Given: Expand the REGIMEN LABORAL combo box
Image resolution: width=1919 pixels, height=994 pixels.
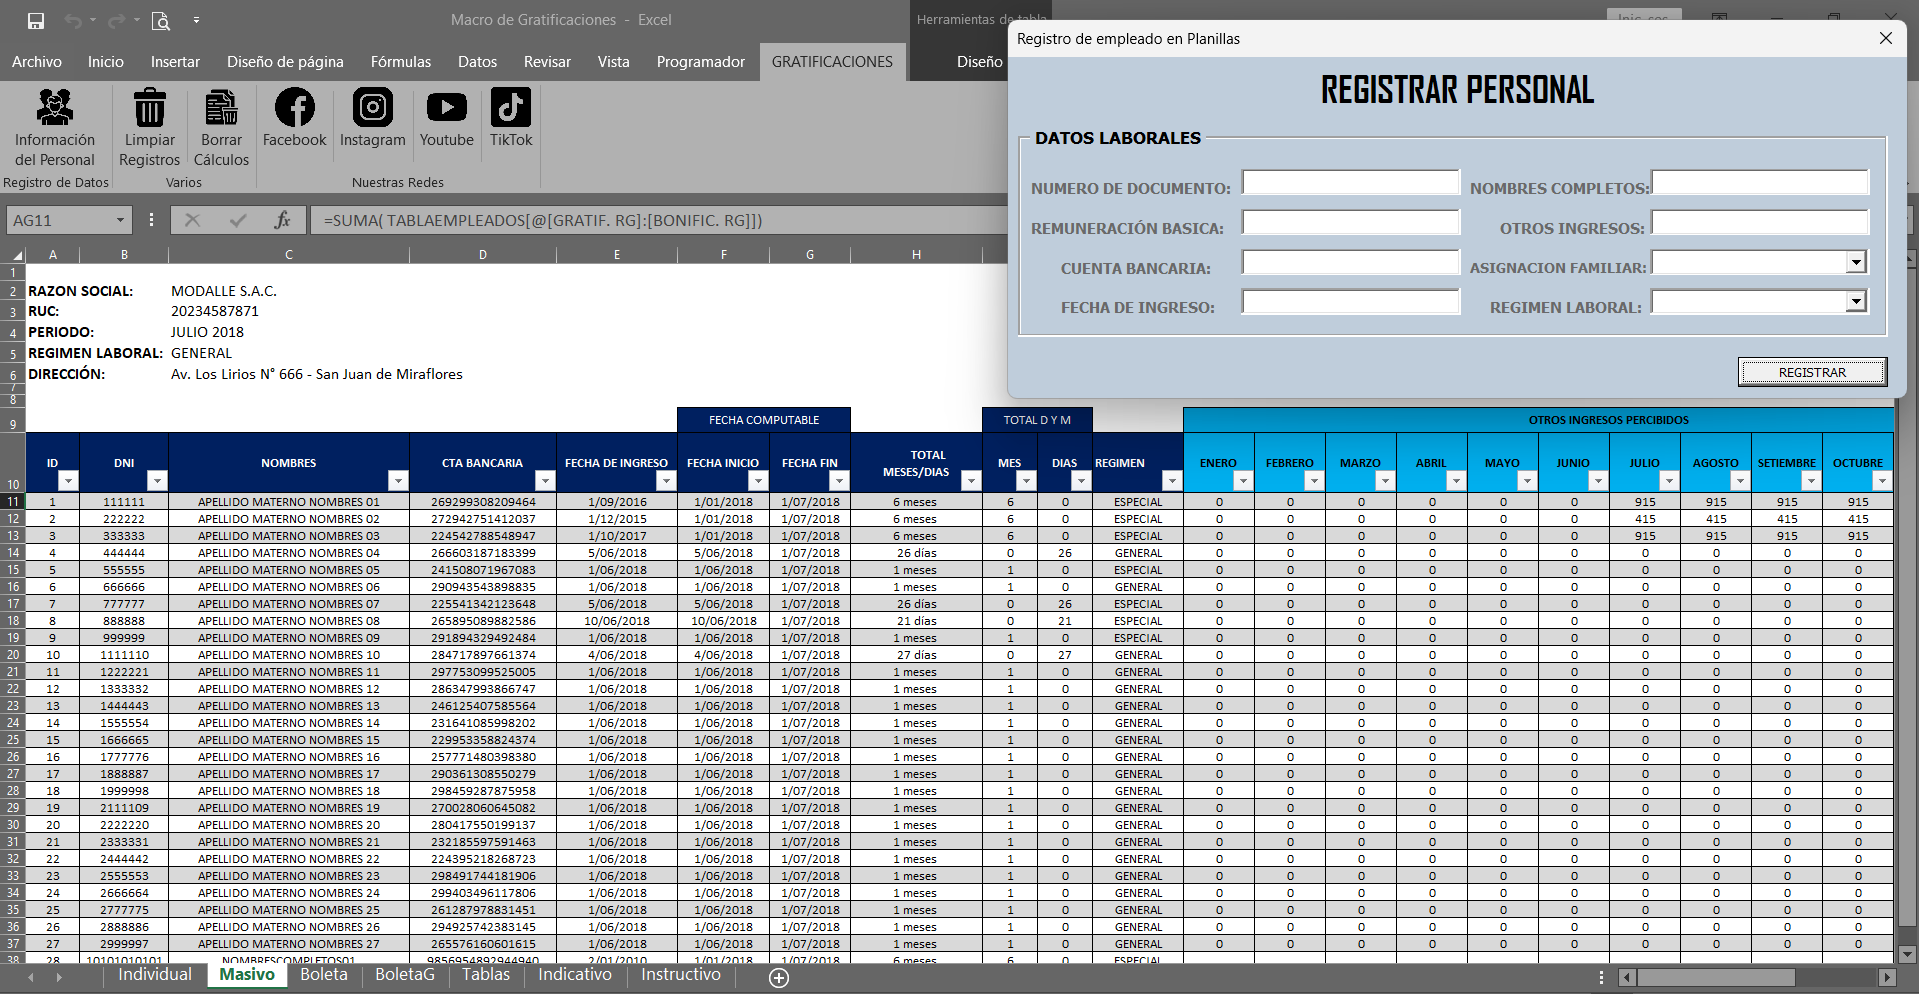Looking at the screenshot, I should click(1856, 302).
